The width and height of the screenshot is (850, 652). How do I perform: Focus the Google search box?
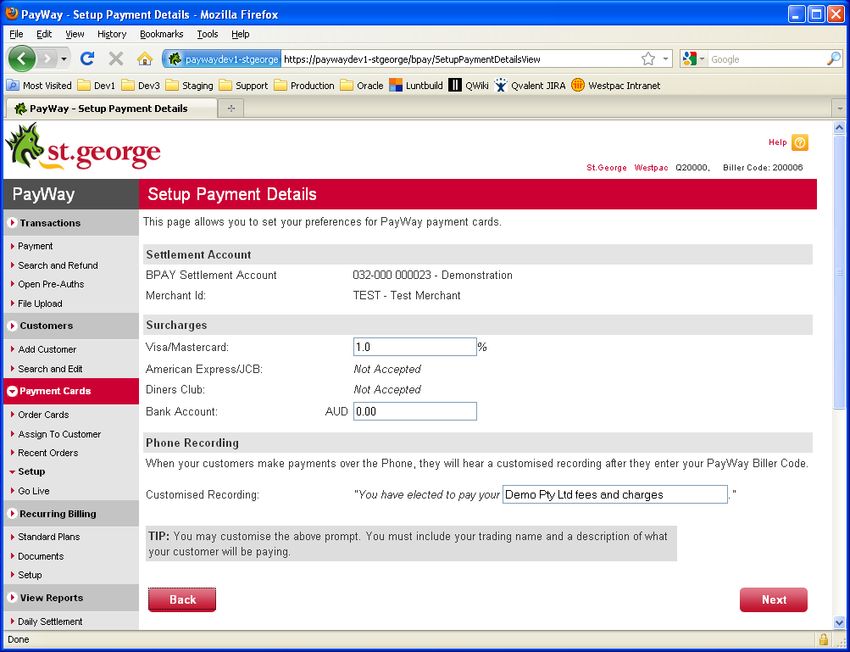click(x=767, y=59)
